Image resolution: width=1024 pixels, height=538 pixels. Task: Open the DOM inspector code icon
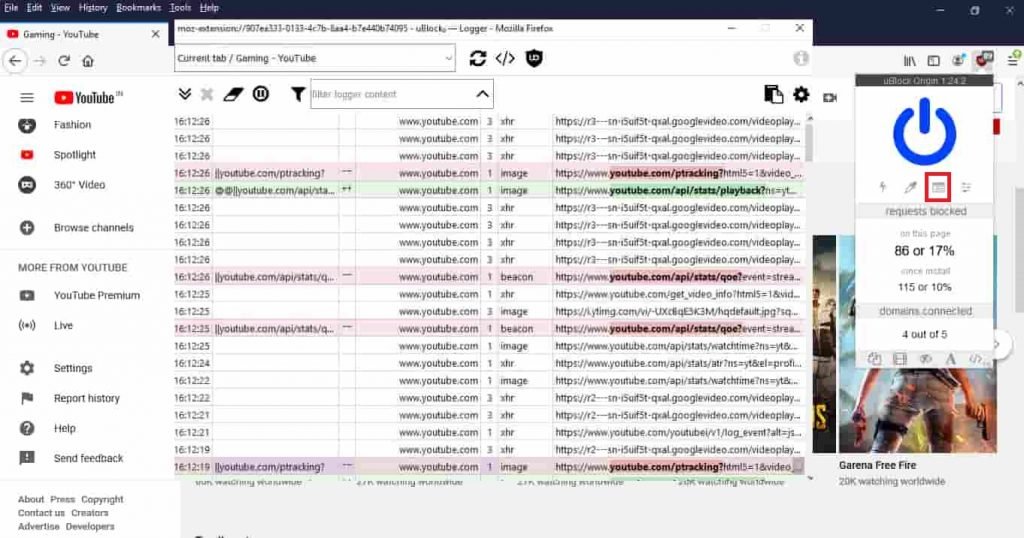(505, 58)
